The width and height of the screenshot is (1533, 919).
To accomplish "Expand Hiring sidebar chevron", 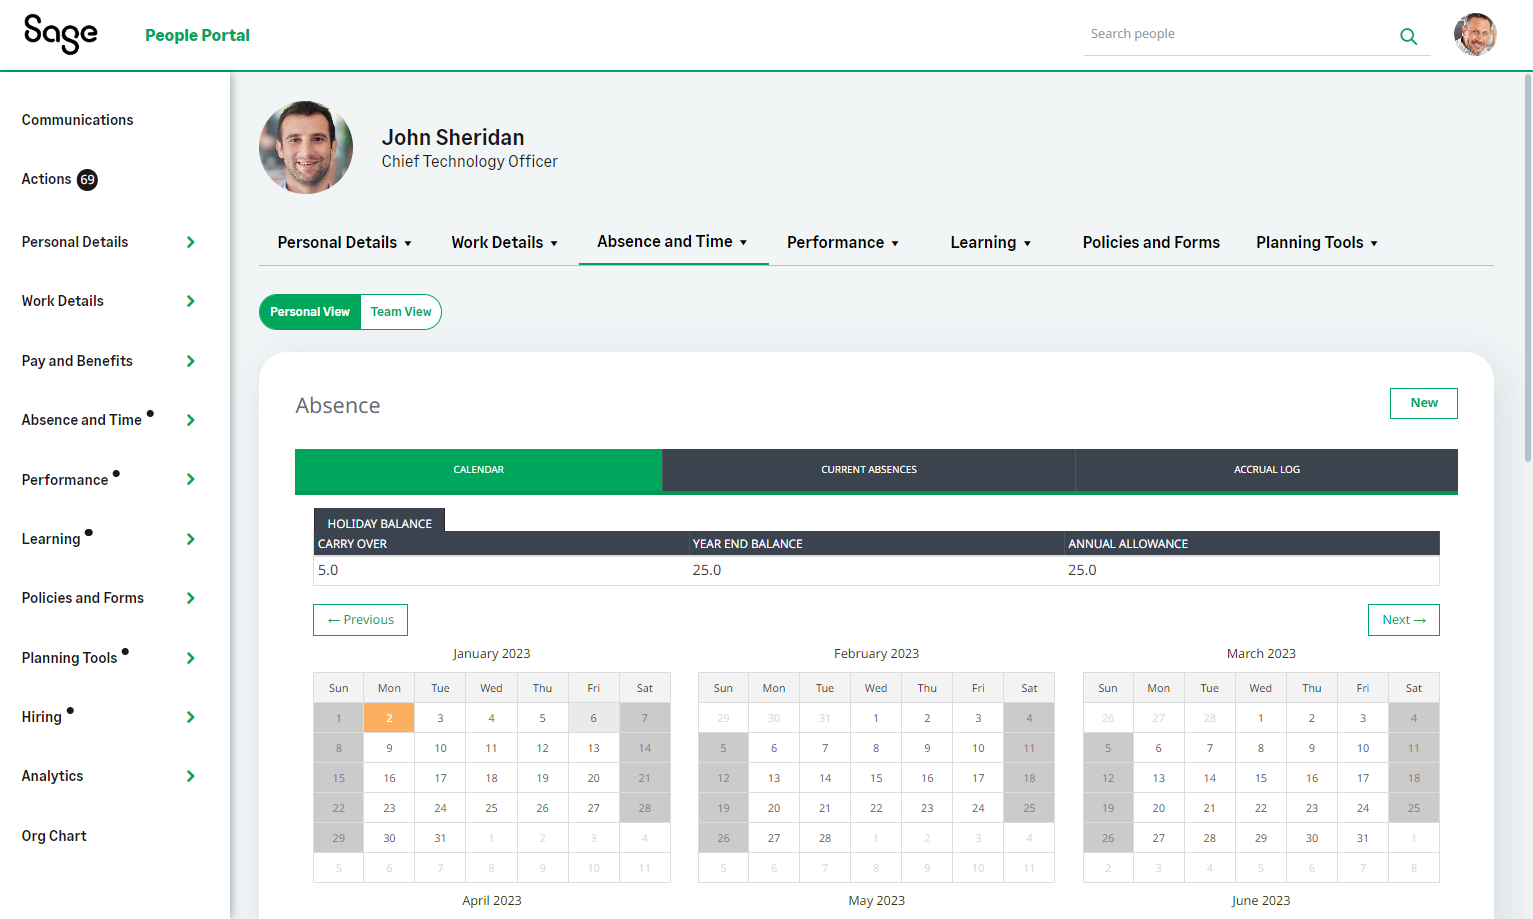I will [190, 717].
